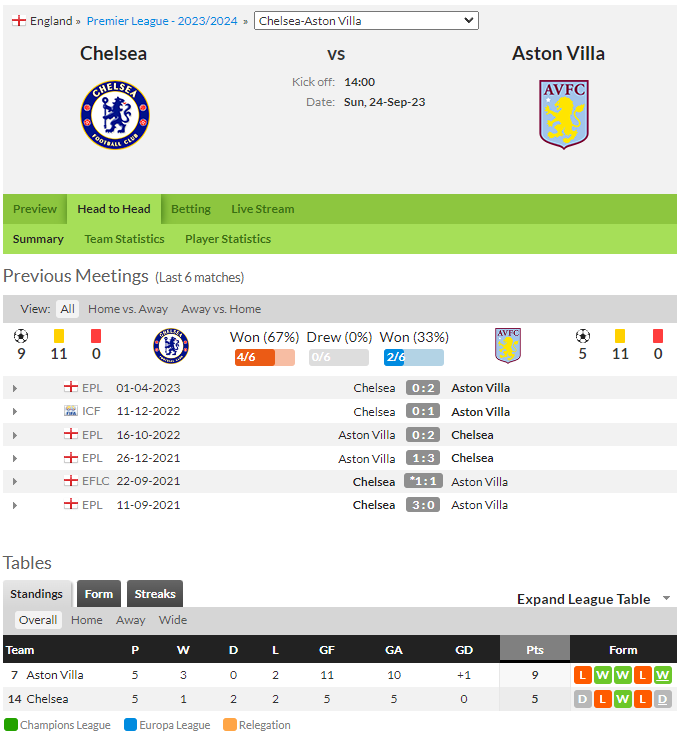
Task: Select the All view filter
Action: (x=67, y=309)
